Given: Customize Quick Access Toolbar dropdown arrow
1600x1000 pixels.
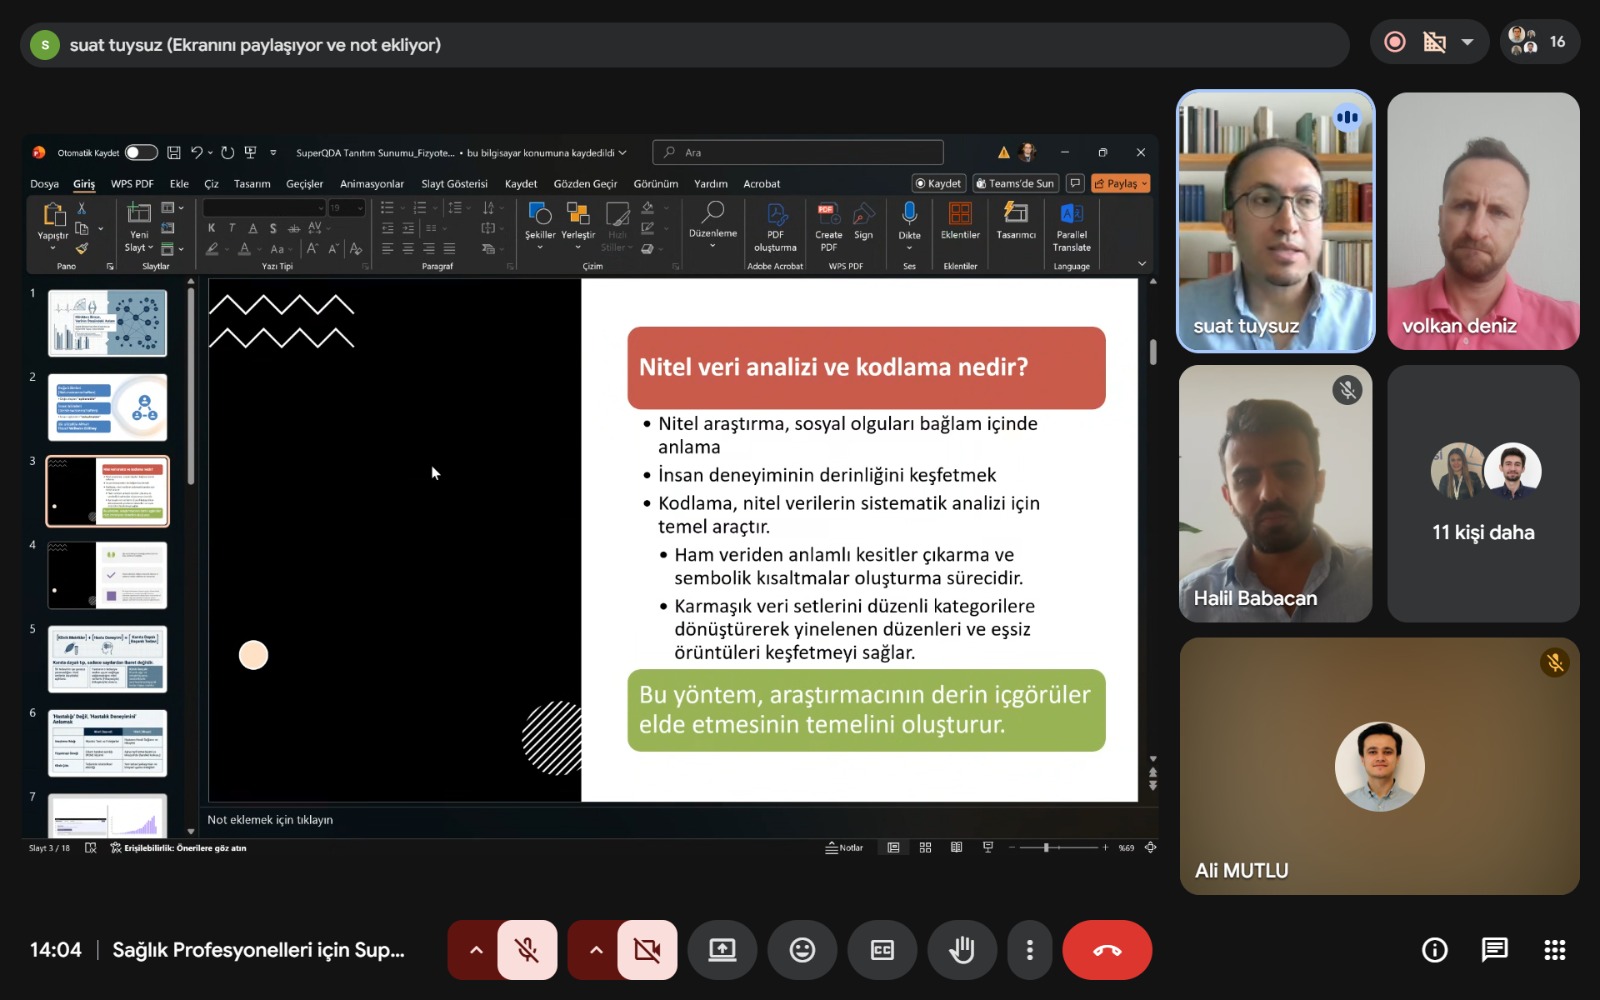Looking at the screenshot, I should pos(273,153).
